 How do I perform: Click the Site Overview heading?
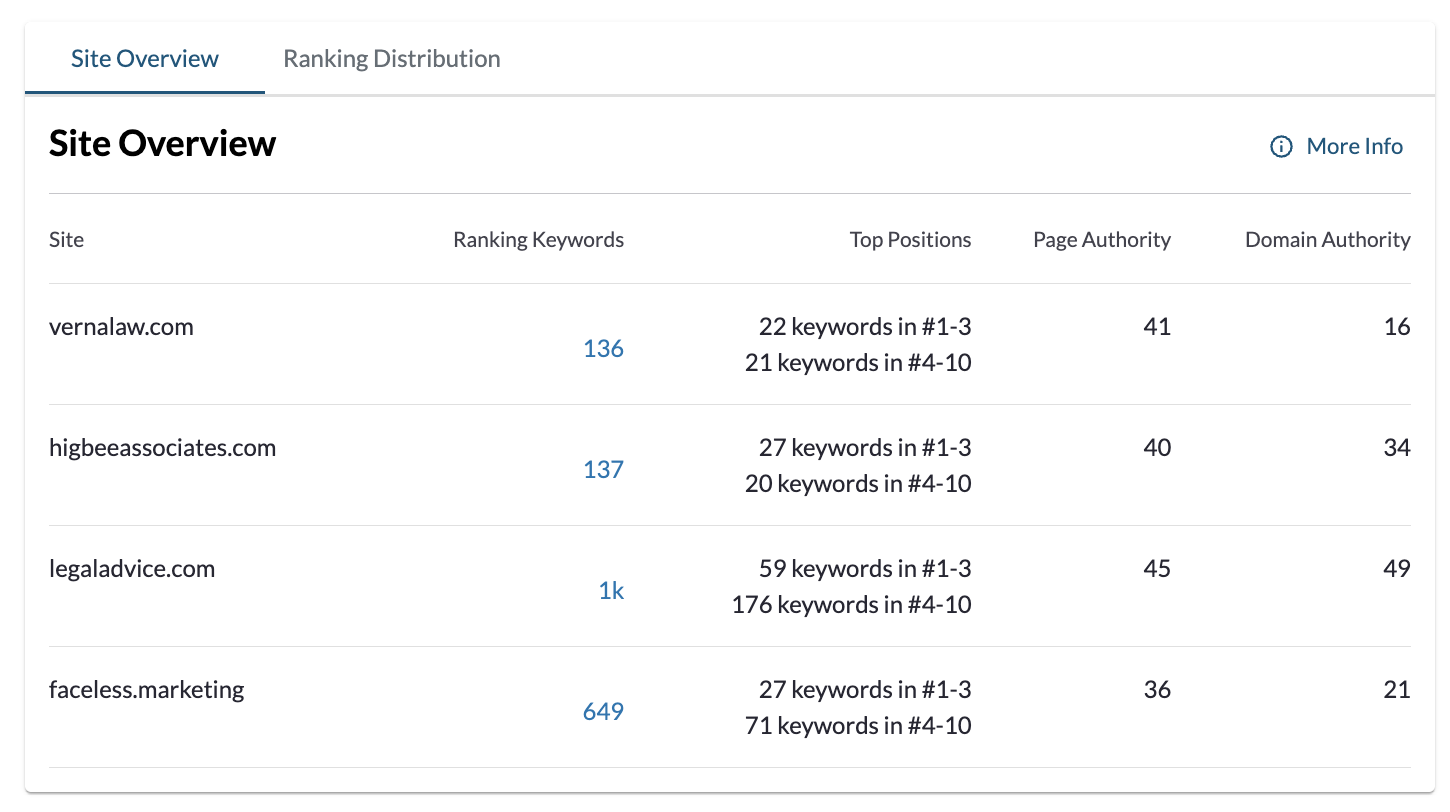tap(162, 144)
